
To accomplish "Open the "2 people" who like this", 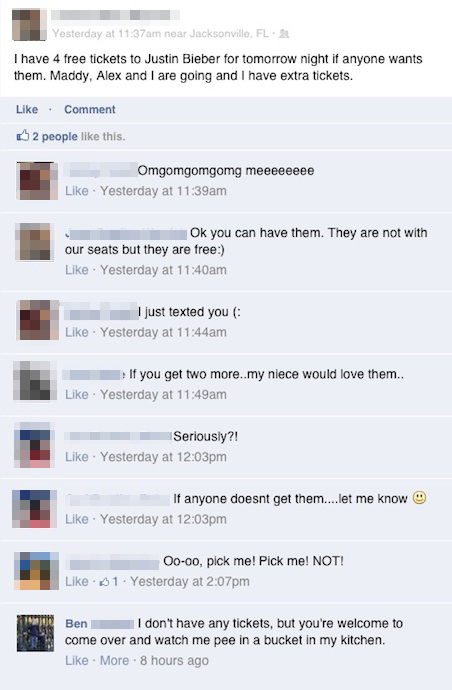I will 55,137.
